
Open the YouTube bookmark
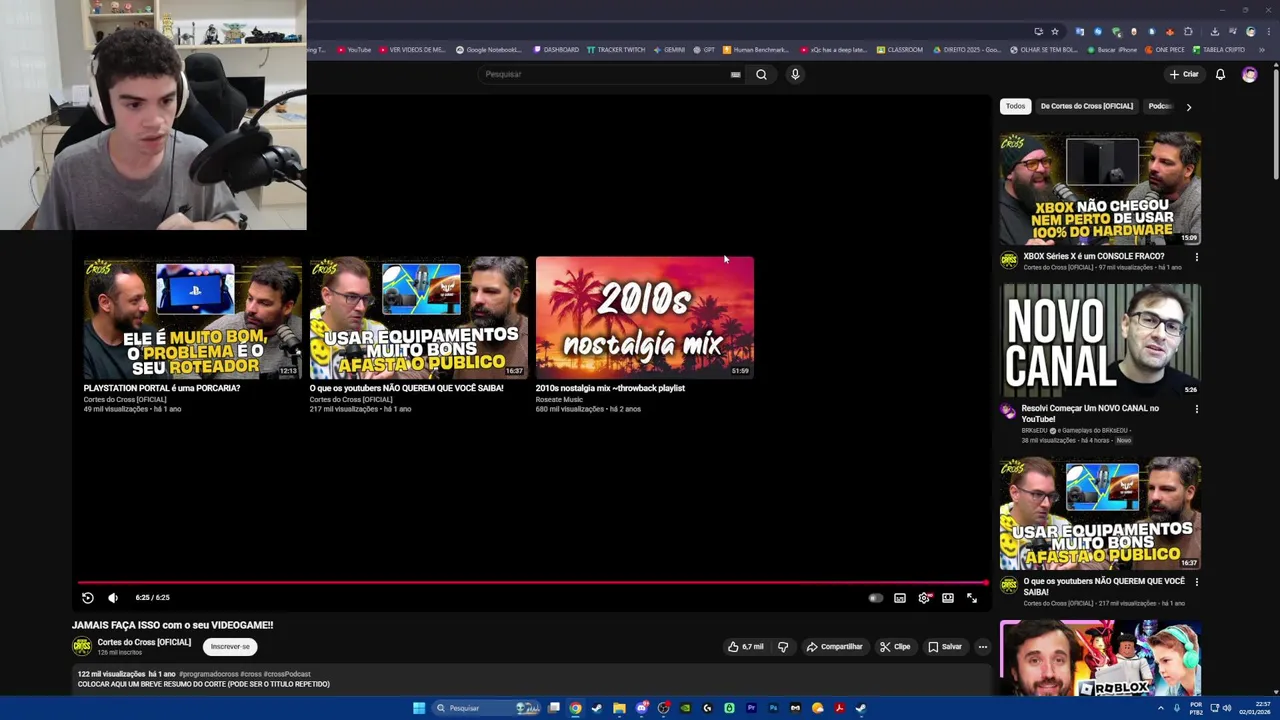tap(354, 50)
